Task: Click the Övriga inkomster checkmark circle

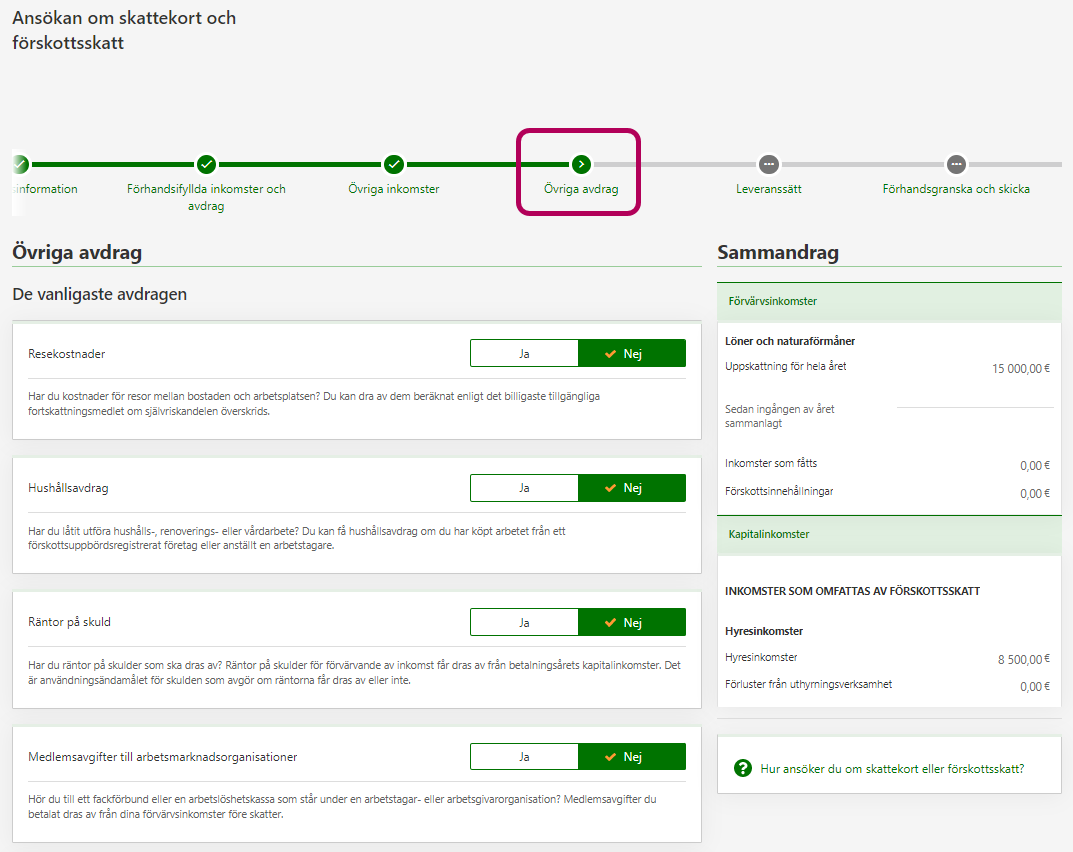Action: 394,164
